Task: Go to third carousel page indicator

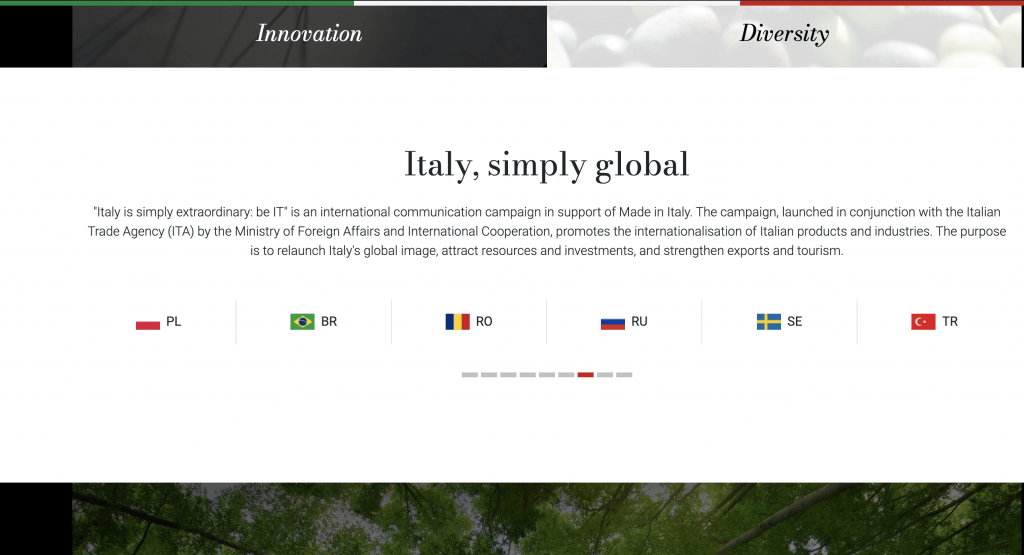Action: click(x=508, y=375)
